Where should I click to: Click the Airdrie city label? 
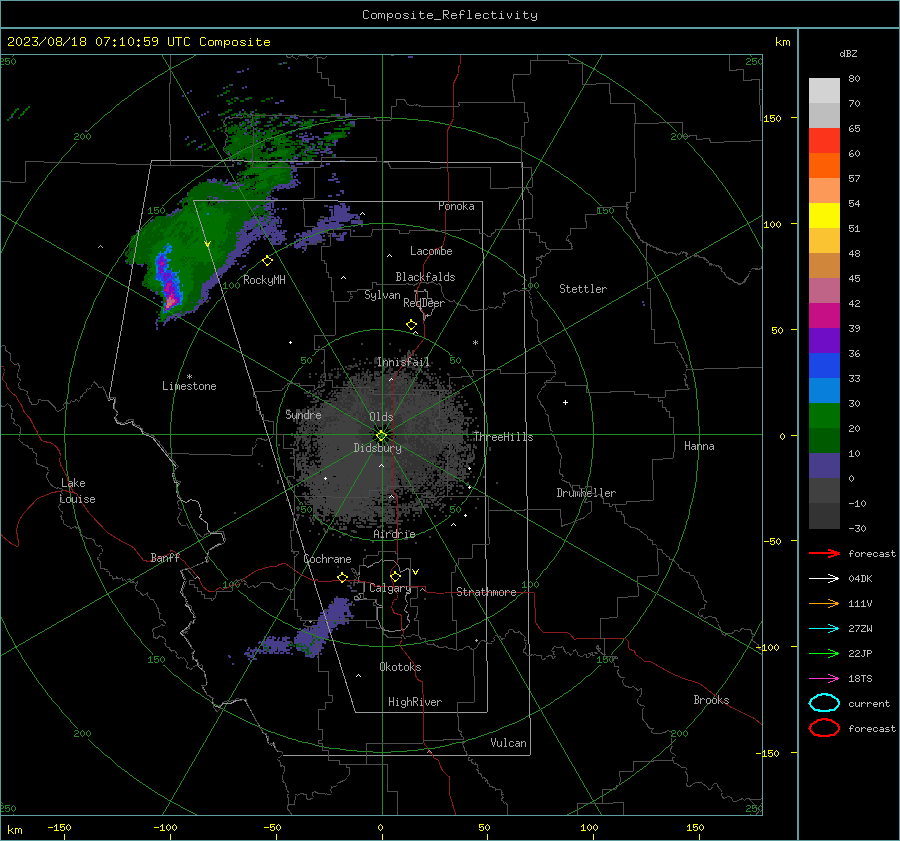[x=394, y=534]
